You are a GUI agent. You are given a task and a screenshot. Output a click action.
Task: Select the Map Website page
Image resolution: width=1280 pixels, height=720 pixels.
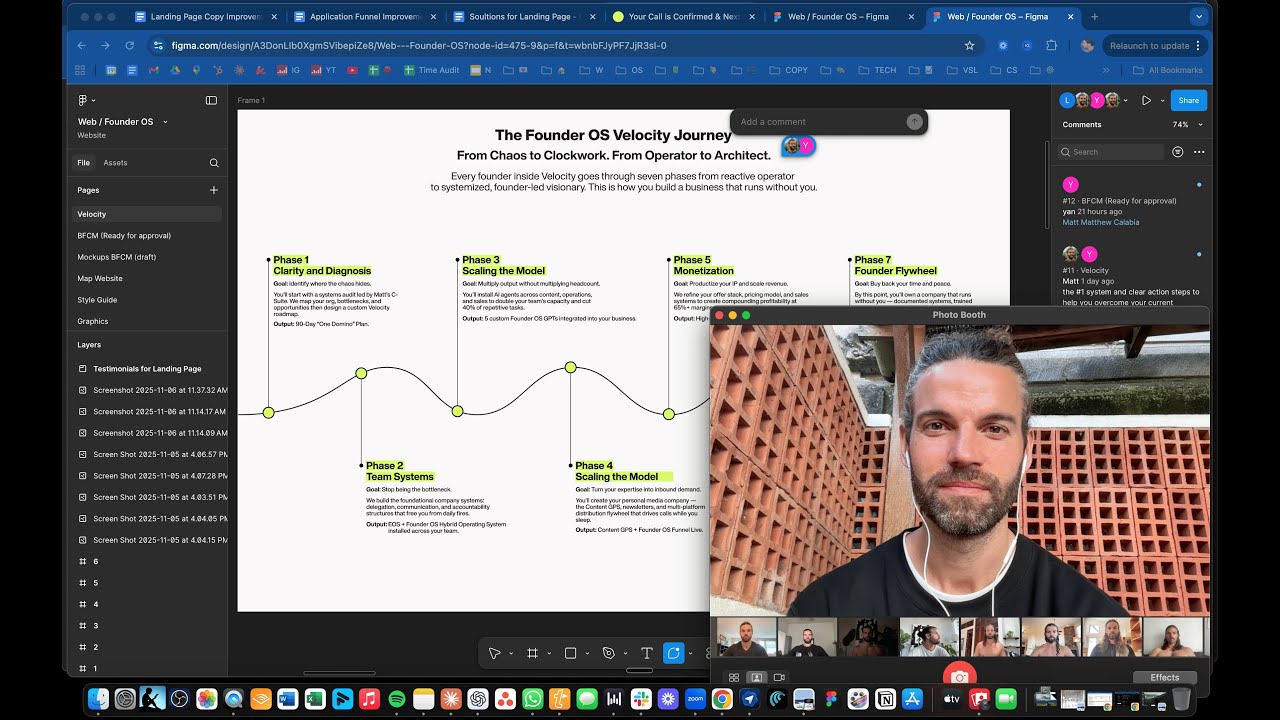(148, 278)
